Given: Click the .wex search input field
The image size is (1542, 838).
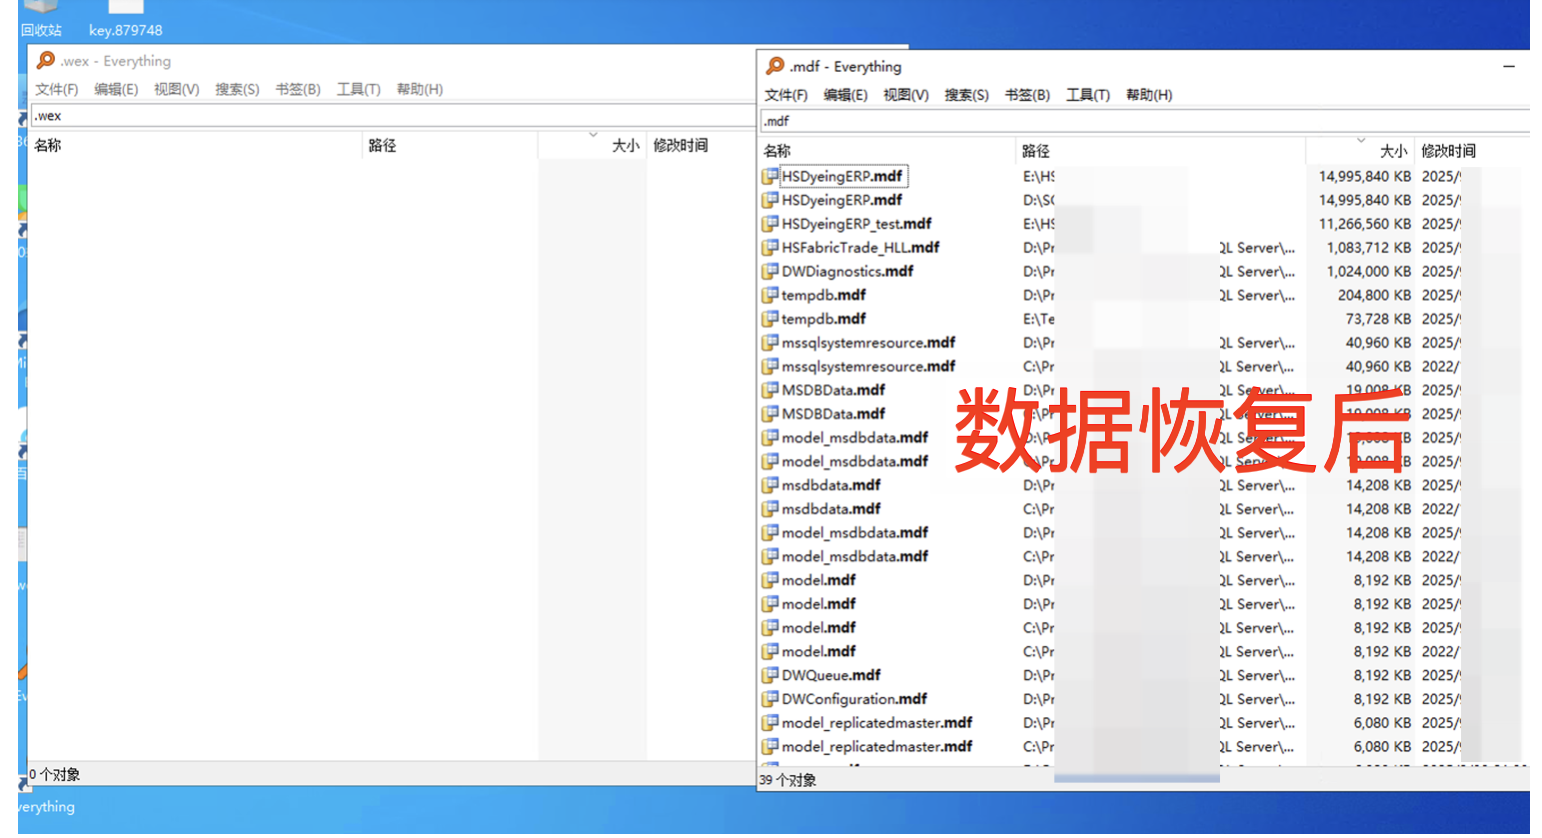Looking at the screenshot, I should pos(390,116).
